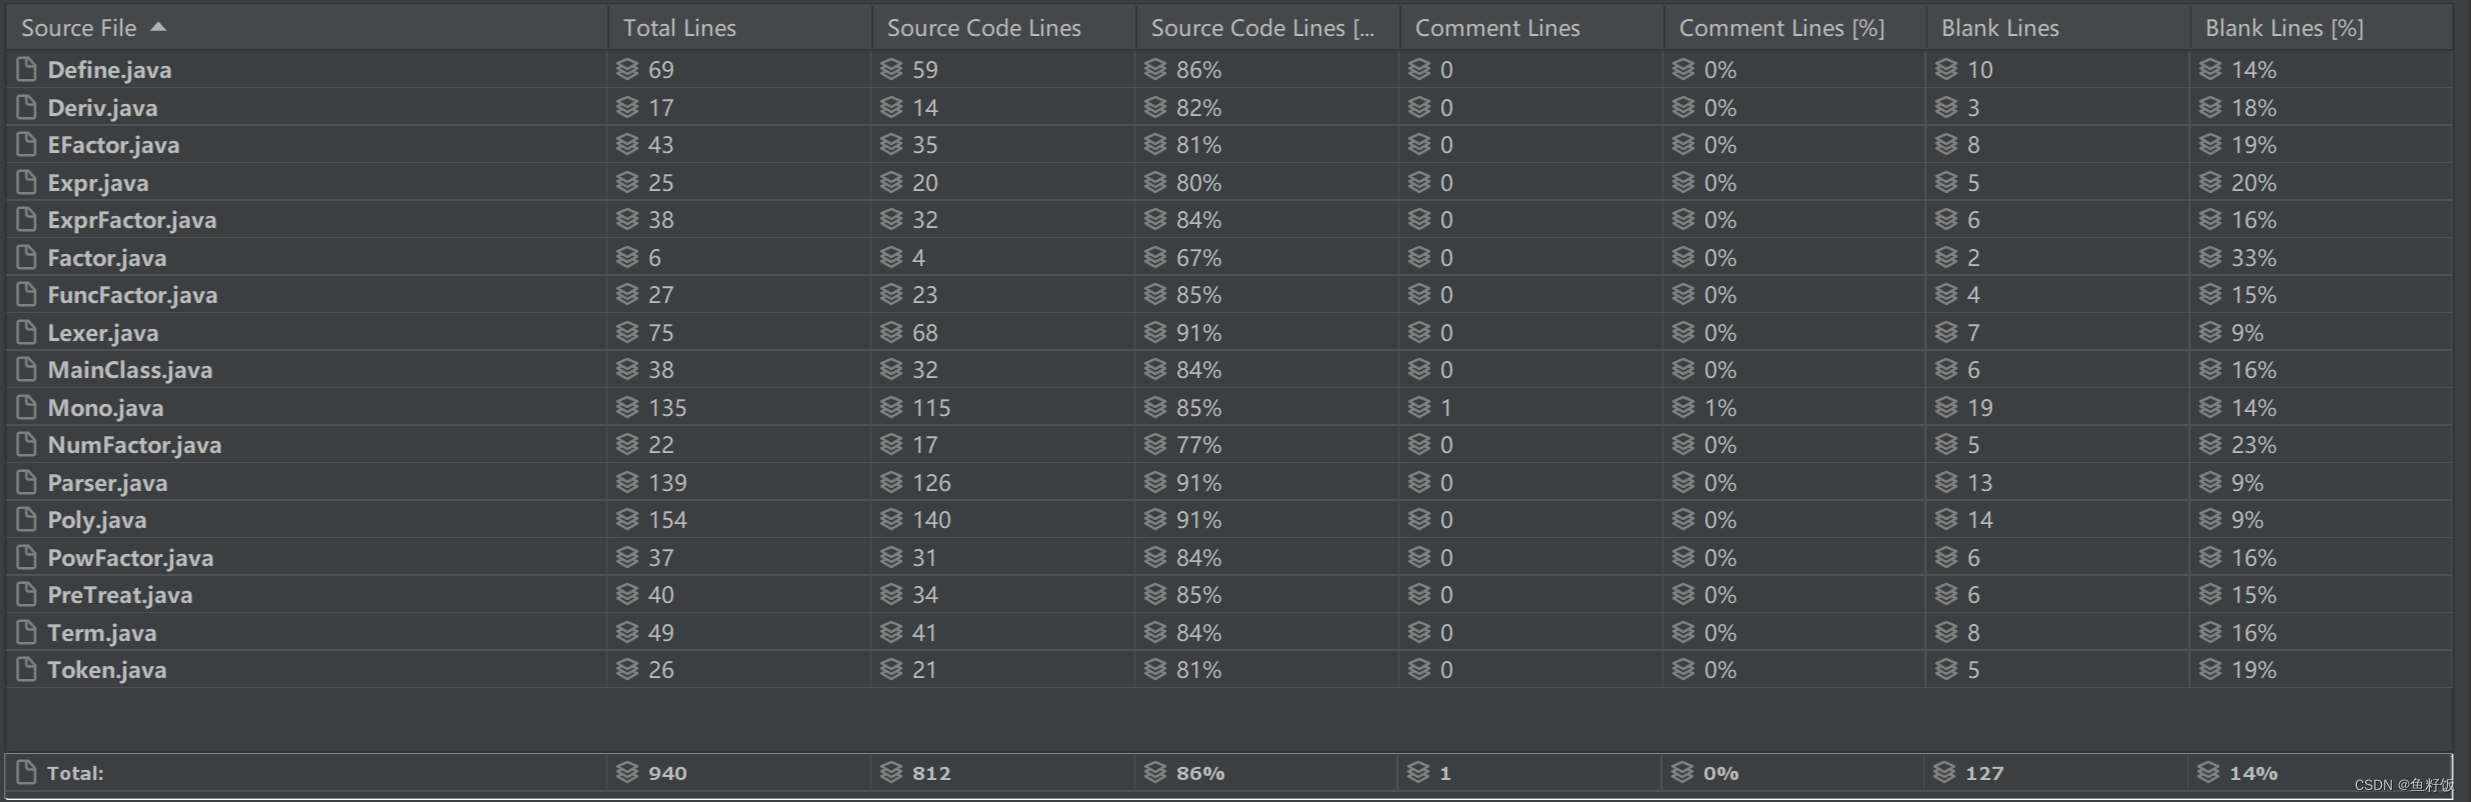This screenshot has height=802, width=2471.
Task: Select the MainClass.java file name
Action: coord(130,370)
